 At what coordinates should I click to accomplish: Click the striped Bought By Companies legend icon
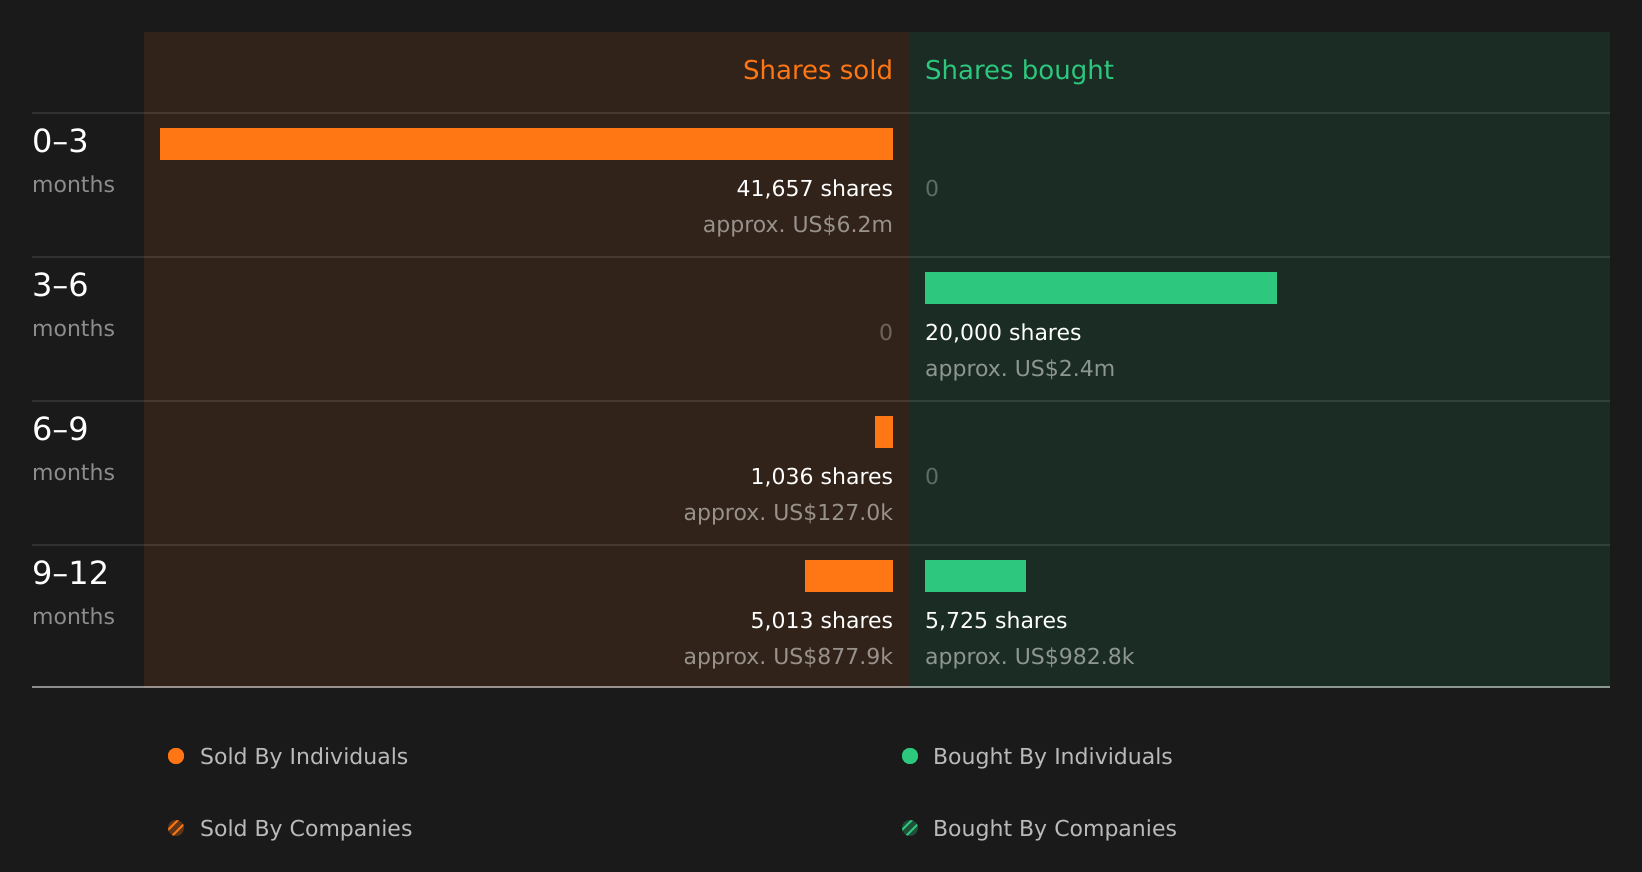pyautogui.click(x=910, y=828)
